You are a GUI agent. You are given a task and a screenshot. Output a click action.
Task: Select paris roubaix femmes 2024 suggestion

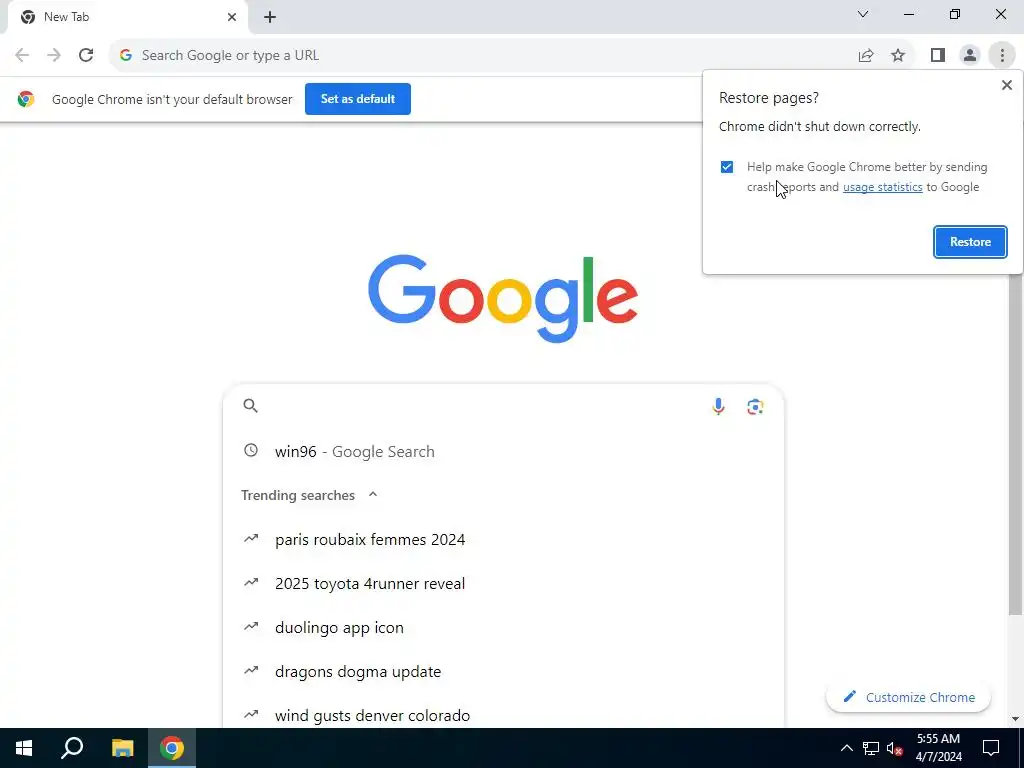[503, 539]
